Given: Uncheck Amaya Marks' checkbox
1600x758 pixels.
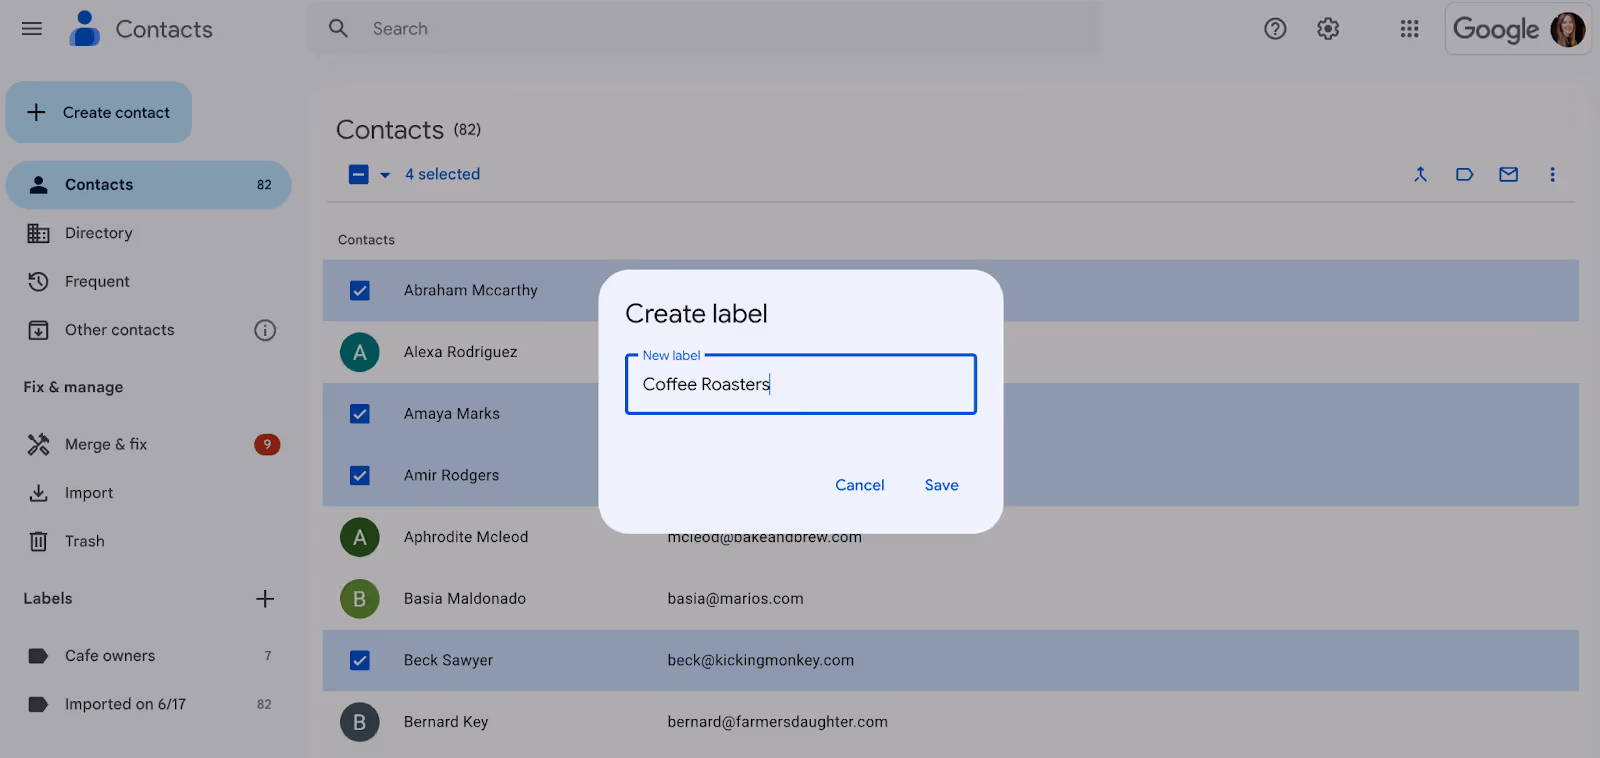Looking at the screenshot, I should coord(360,414).
